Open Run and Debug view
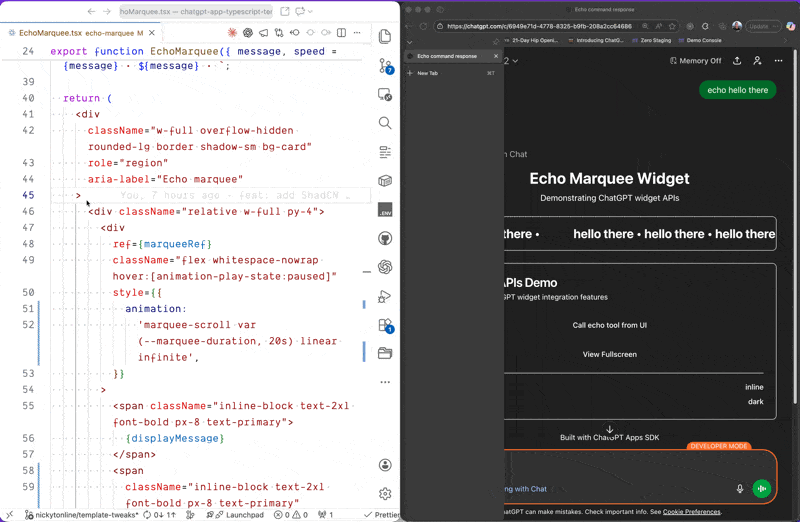This screenshot has height=522, width=800. tap(385, 296)
